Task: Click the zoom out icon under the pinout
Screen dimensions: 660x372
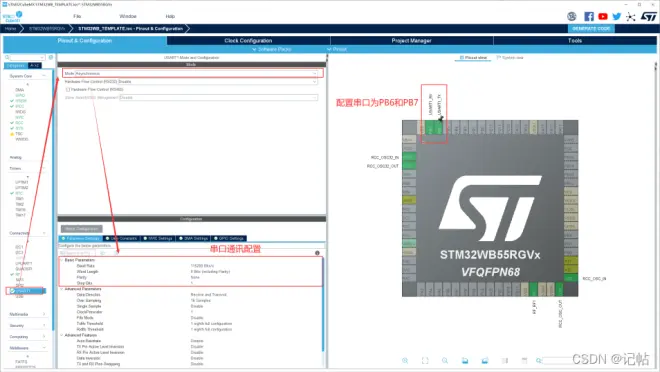Action: [445, 361]
